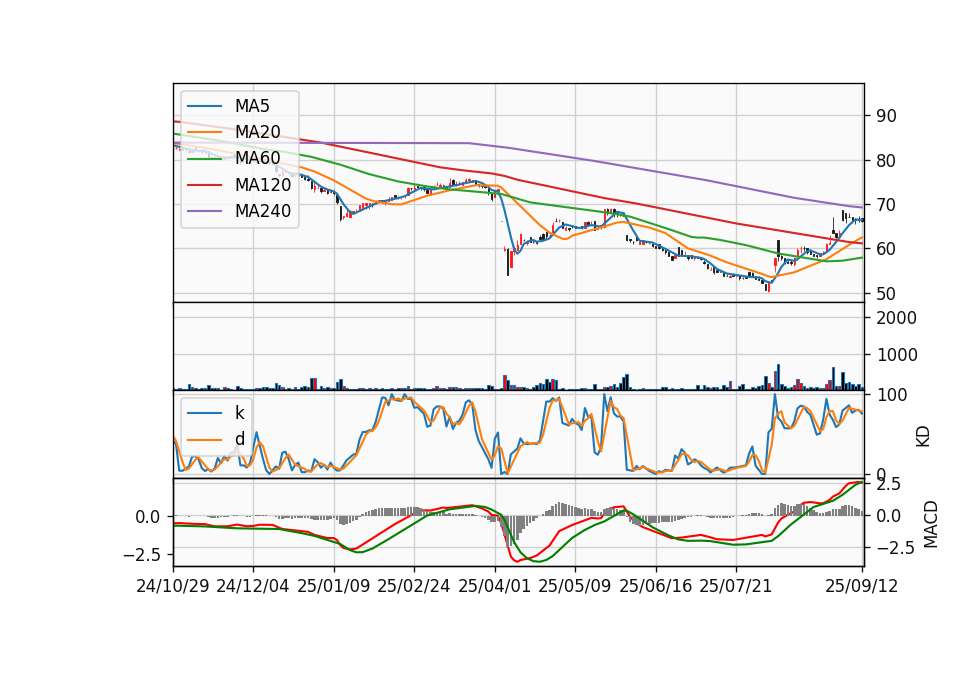Select the MA5 legend label
This screenshot has height=690, width=960.
(252, 106)
